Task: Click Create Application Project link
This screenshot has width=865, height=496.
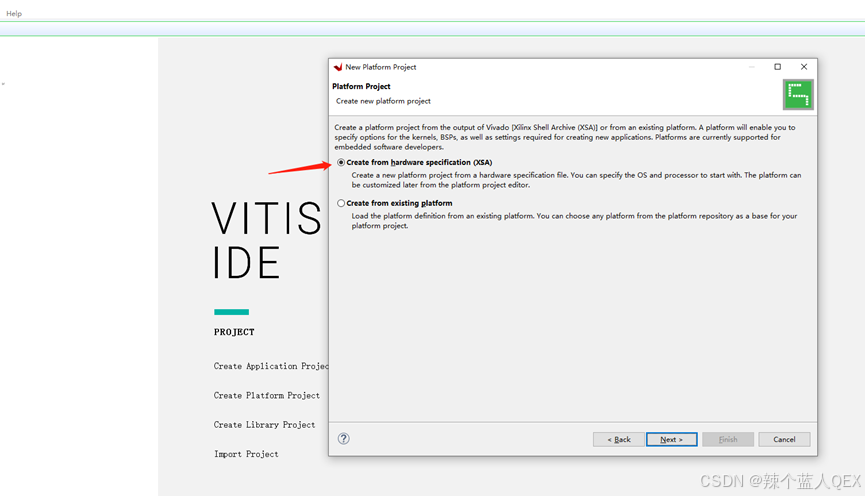Action: click(271, 366)
